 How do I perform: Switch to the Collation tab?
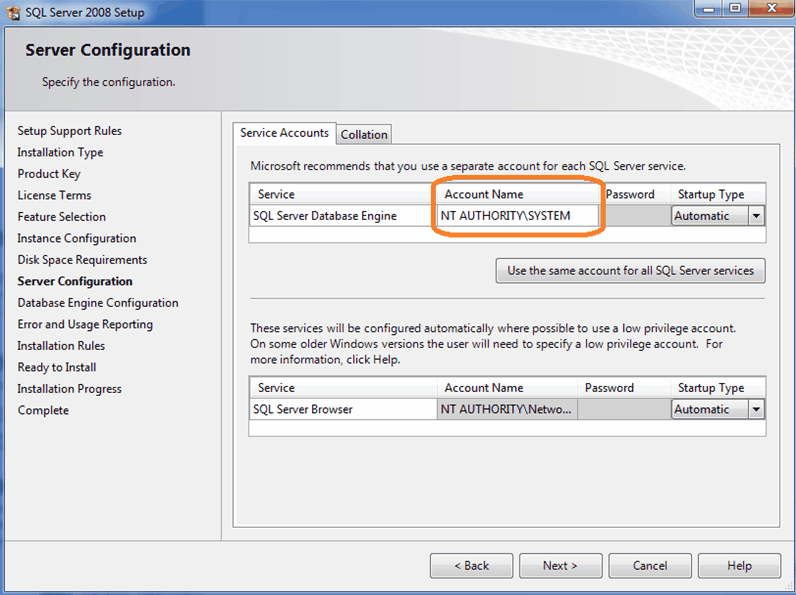[x=364, y=135]
